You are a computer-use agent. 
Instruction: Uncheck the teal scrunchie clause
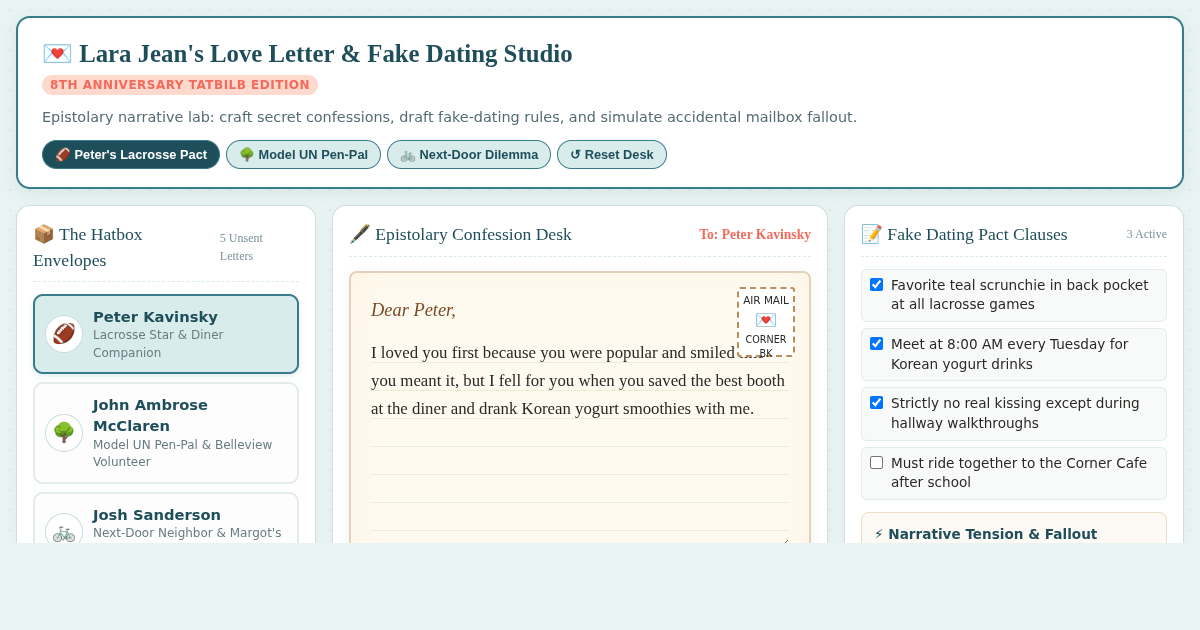(x=876, y=284)
